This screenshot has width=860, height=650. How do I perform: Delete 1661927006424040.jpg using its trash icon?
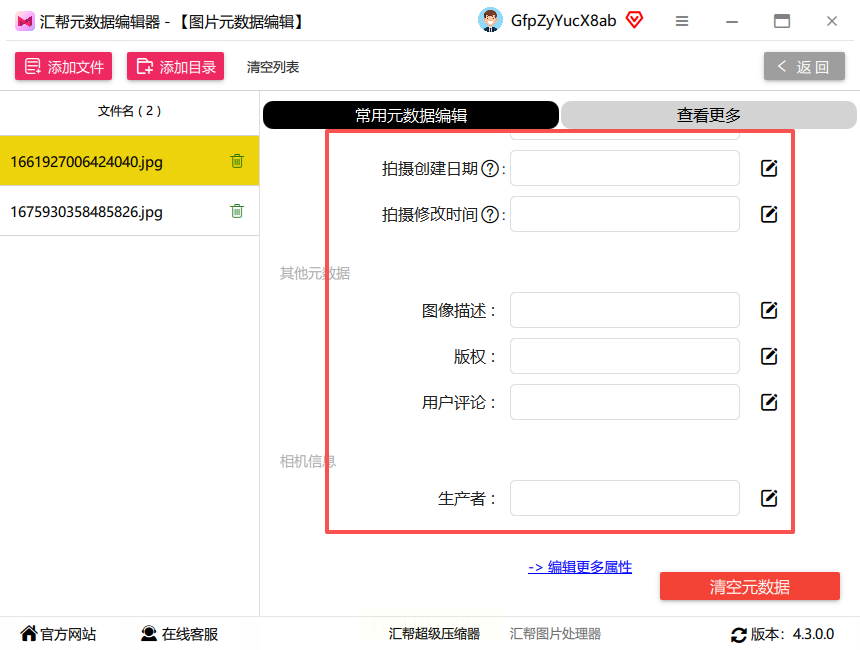coord(237,161)
